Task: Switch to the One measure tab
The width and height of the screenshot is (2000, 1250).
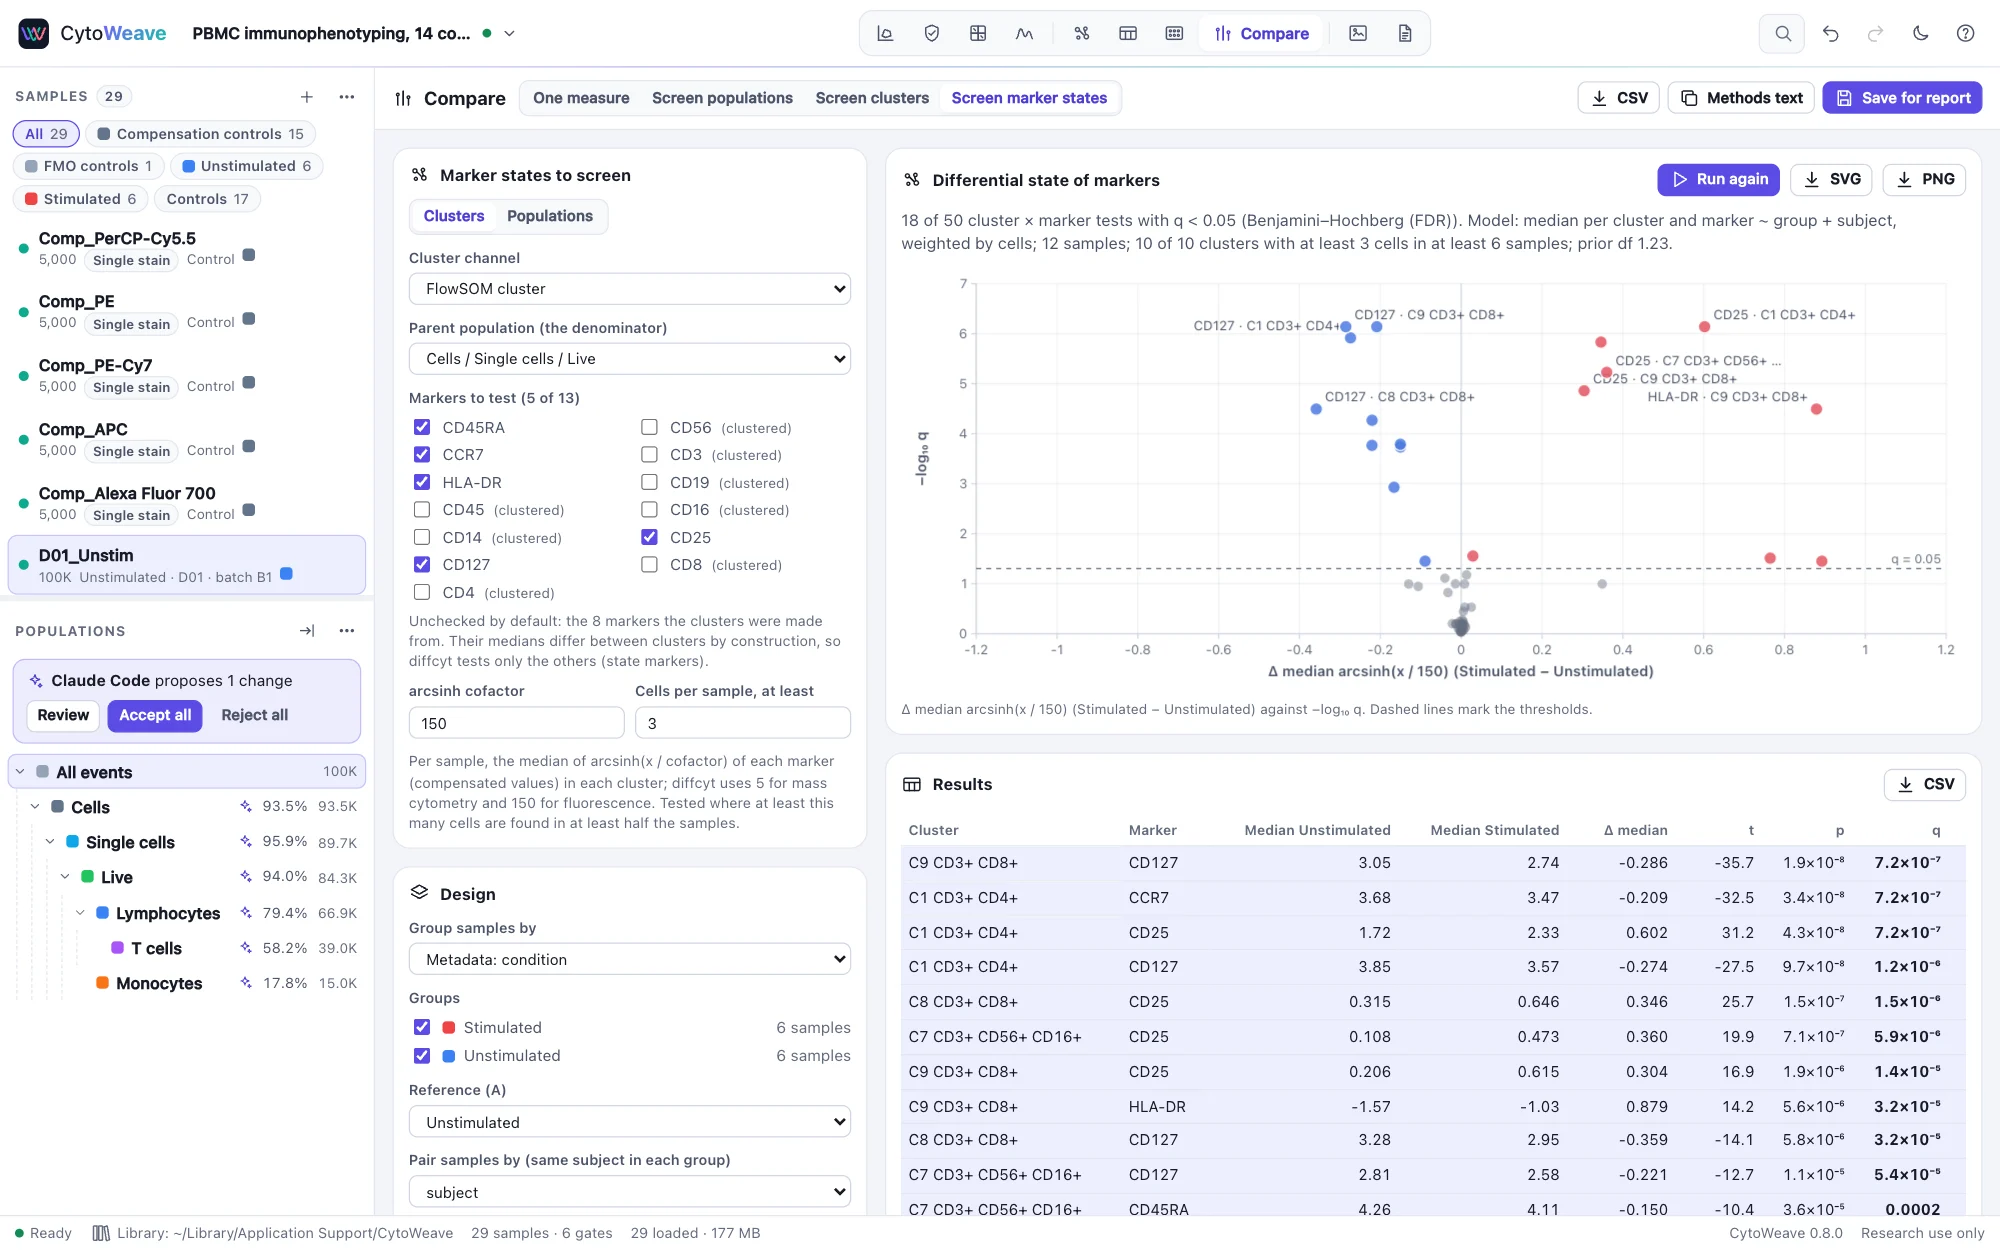Action: pyautogui.click(x=581, y=98)
